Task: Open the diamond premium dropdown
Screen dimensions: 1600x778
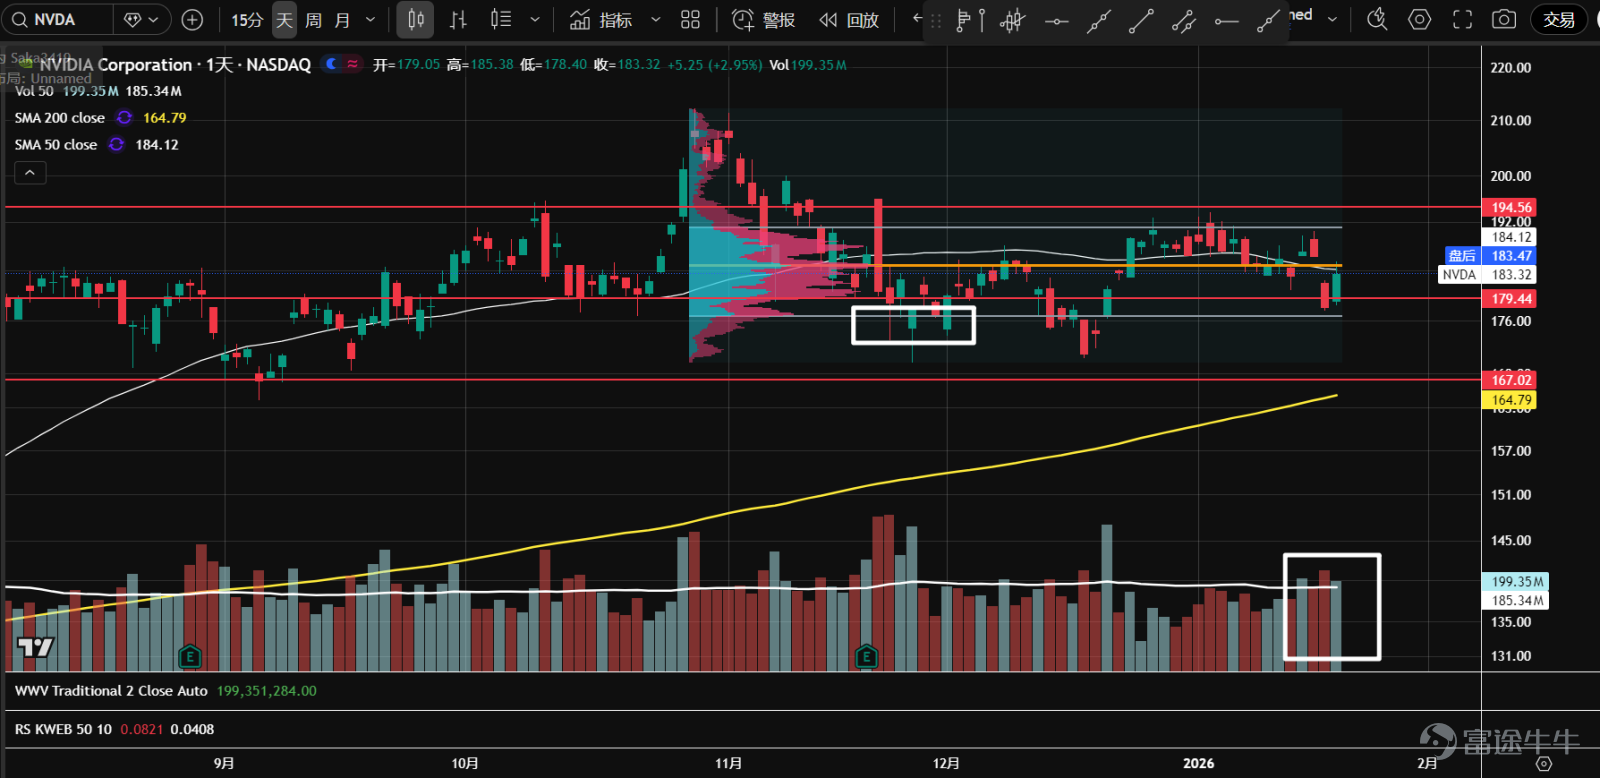Action: click(x=141, y=19)
